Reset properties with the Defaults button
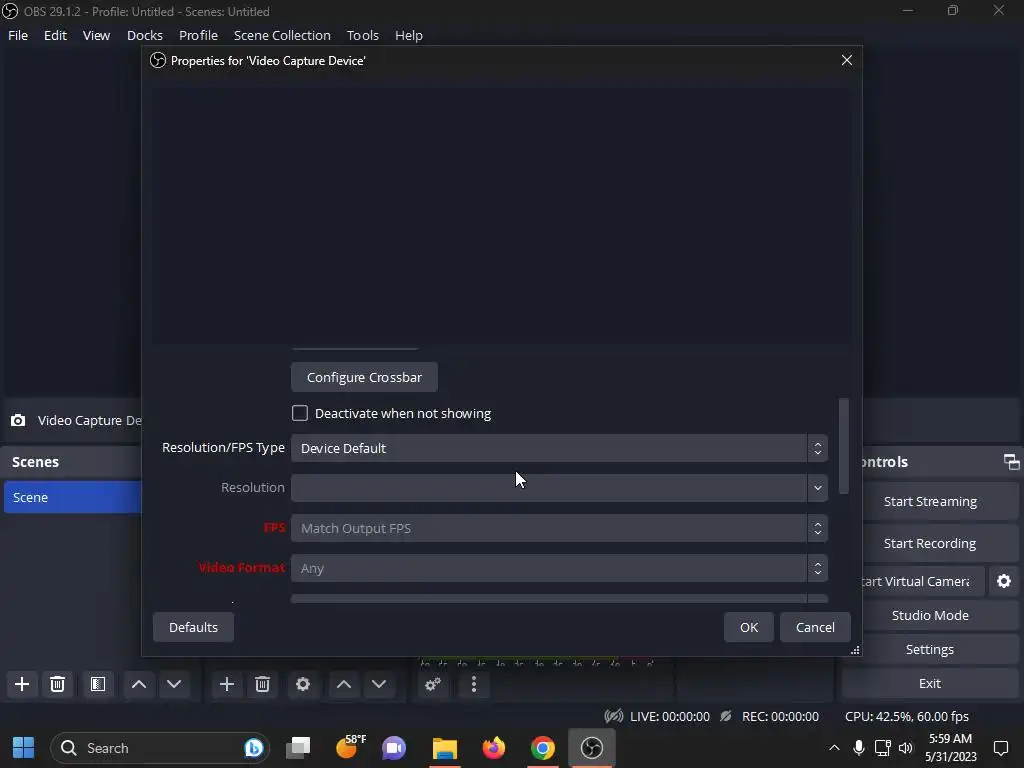The image size is (1024, 768). [193, 627]
